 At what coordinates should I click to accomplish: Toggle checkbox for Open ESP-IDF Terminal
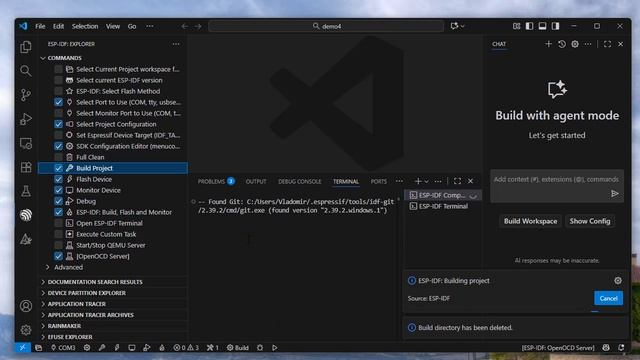tap(58, 223)
